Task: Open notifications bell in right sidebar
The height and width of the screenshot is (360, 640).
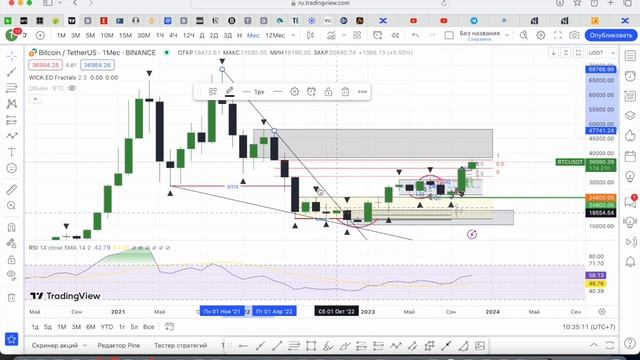Action: [x=630, y=261]
